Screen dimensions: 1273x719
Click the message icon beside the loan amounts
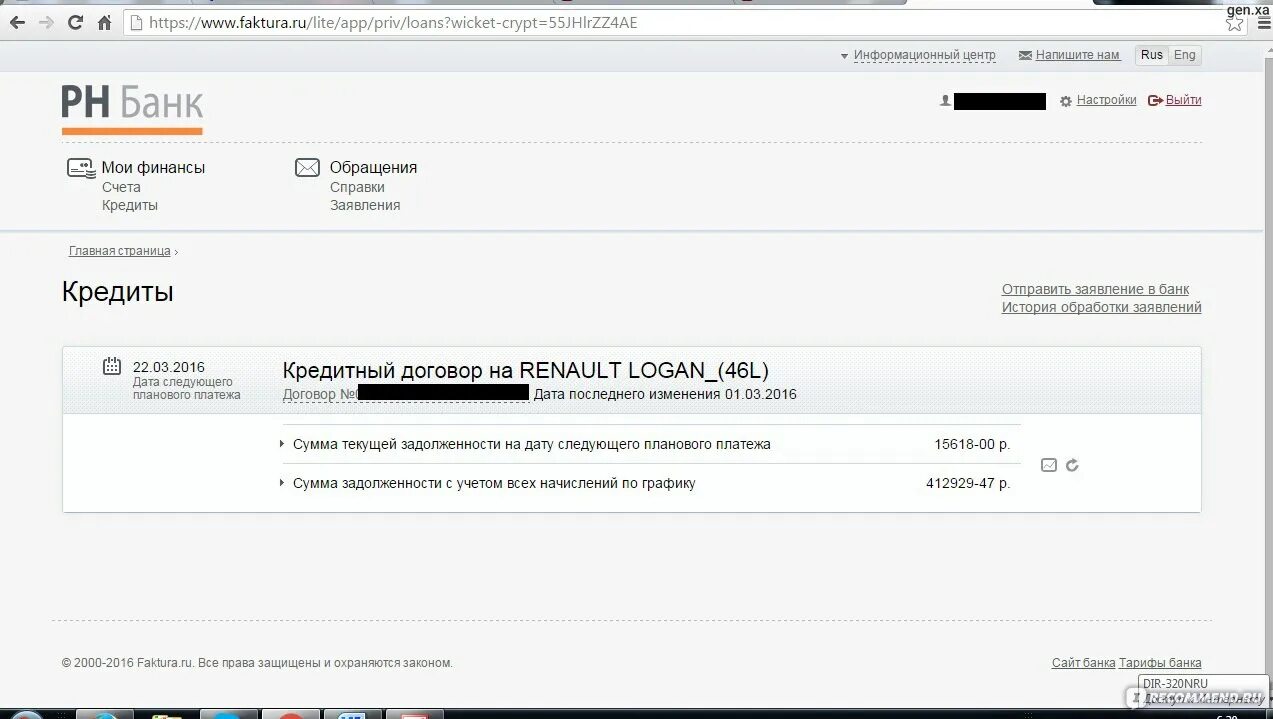[1049, 465]
